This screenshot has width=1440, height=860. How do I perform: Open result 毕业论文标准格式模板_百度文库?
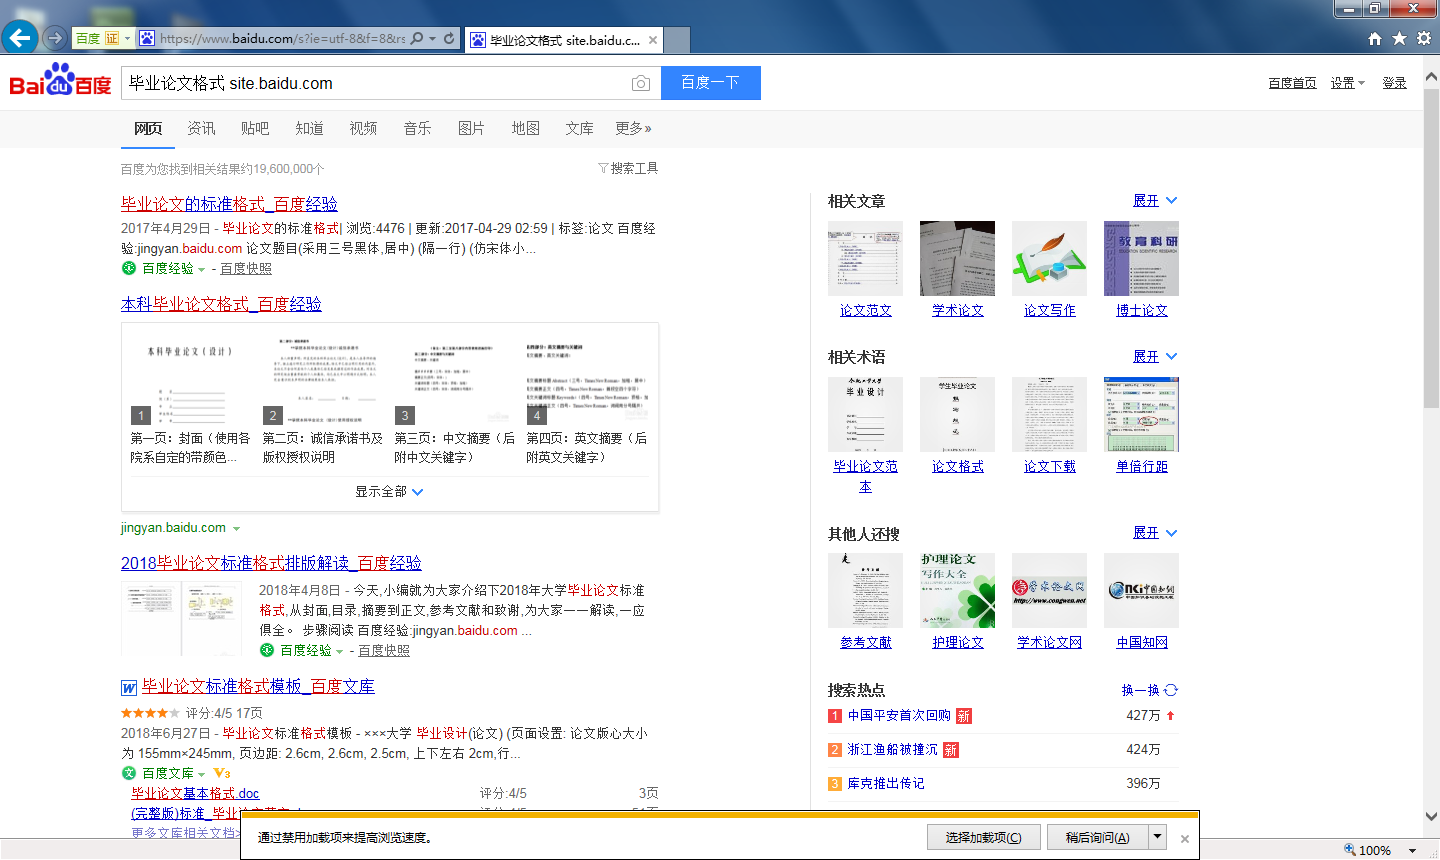[258, 686]
